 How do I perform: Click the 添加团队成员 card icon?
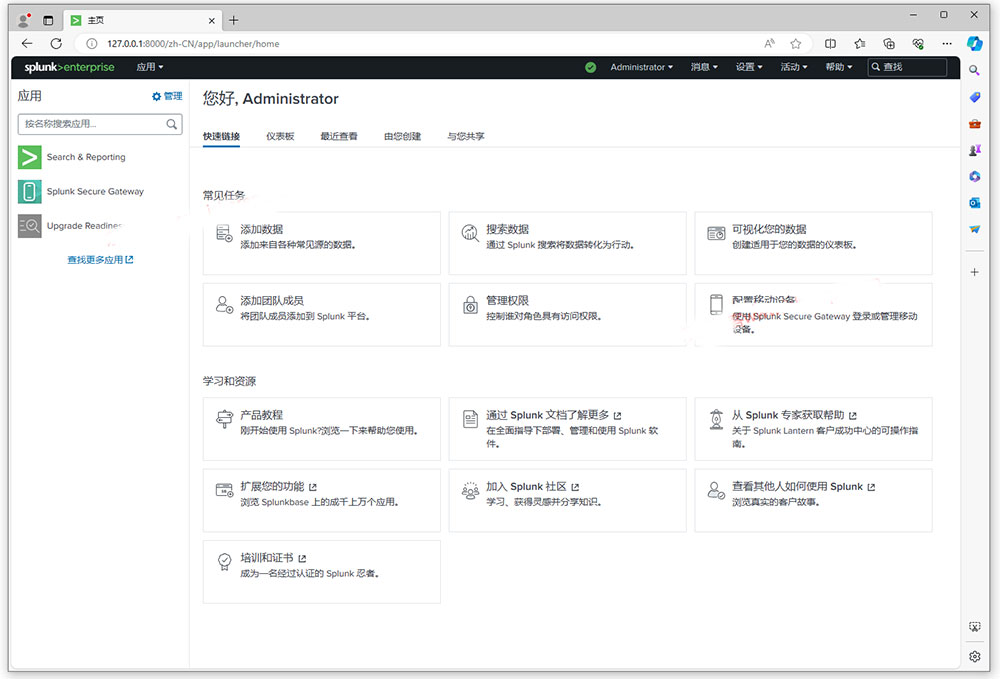(x=224, y=304)
